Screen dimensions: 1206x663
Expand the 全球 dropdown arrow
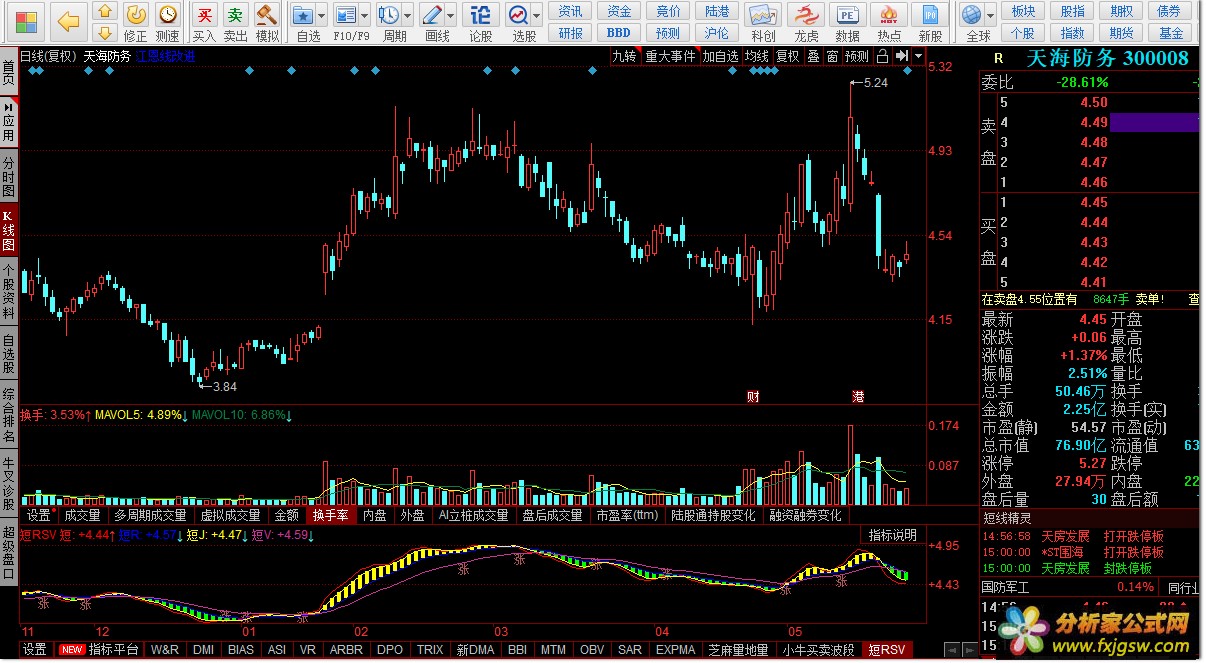pyautogui.click(x=990, y=16)
